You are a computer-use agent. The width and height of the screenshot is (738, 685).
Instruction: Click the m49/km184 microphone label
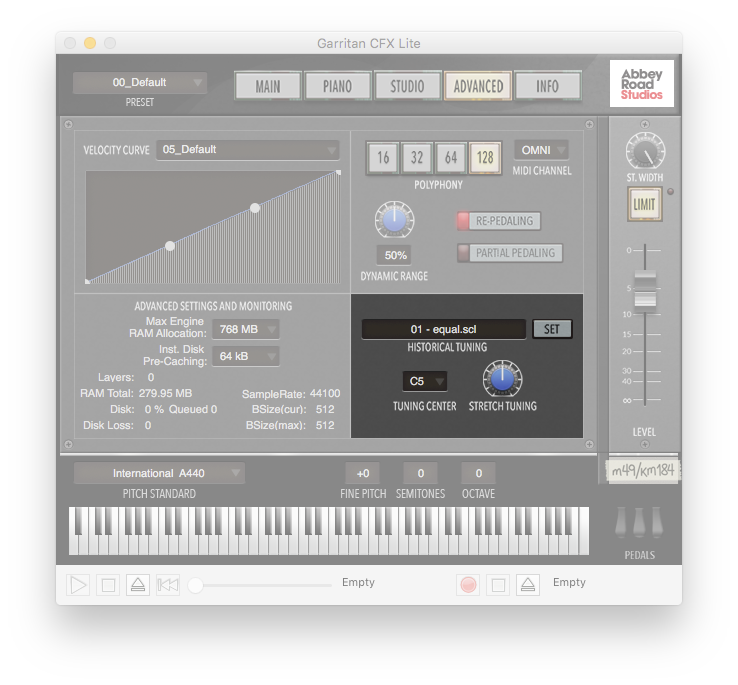pyautogui.click(x=642, y=470)
